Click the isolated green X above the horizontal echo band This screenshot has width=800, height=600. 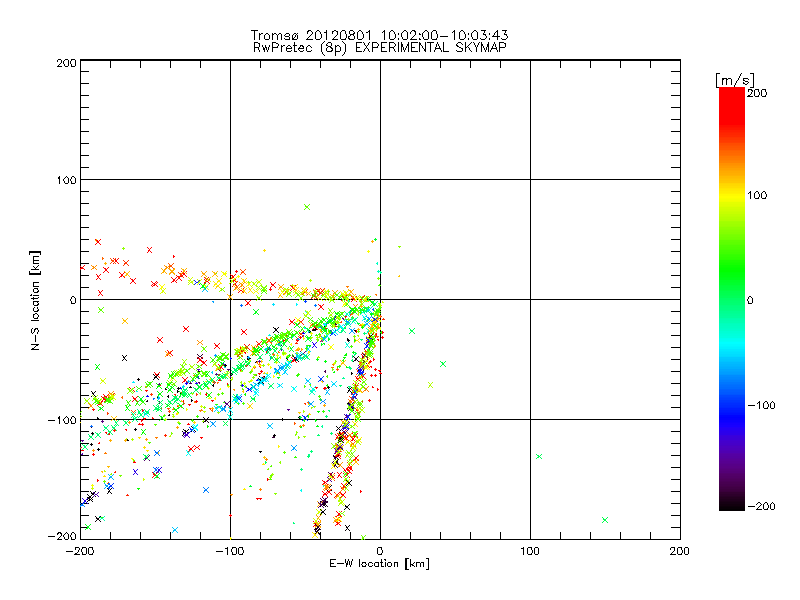coord(307,207)
